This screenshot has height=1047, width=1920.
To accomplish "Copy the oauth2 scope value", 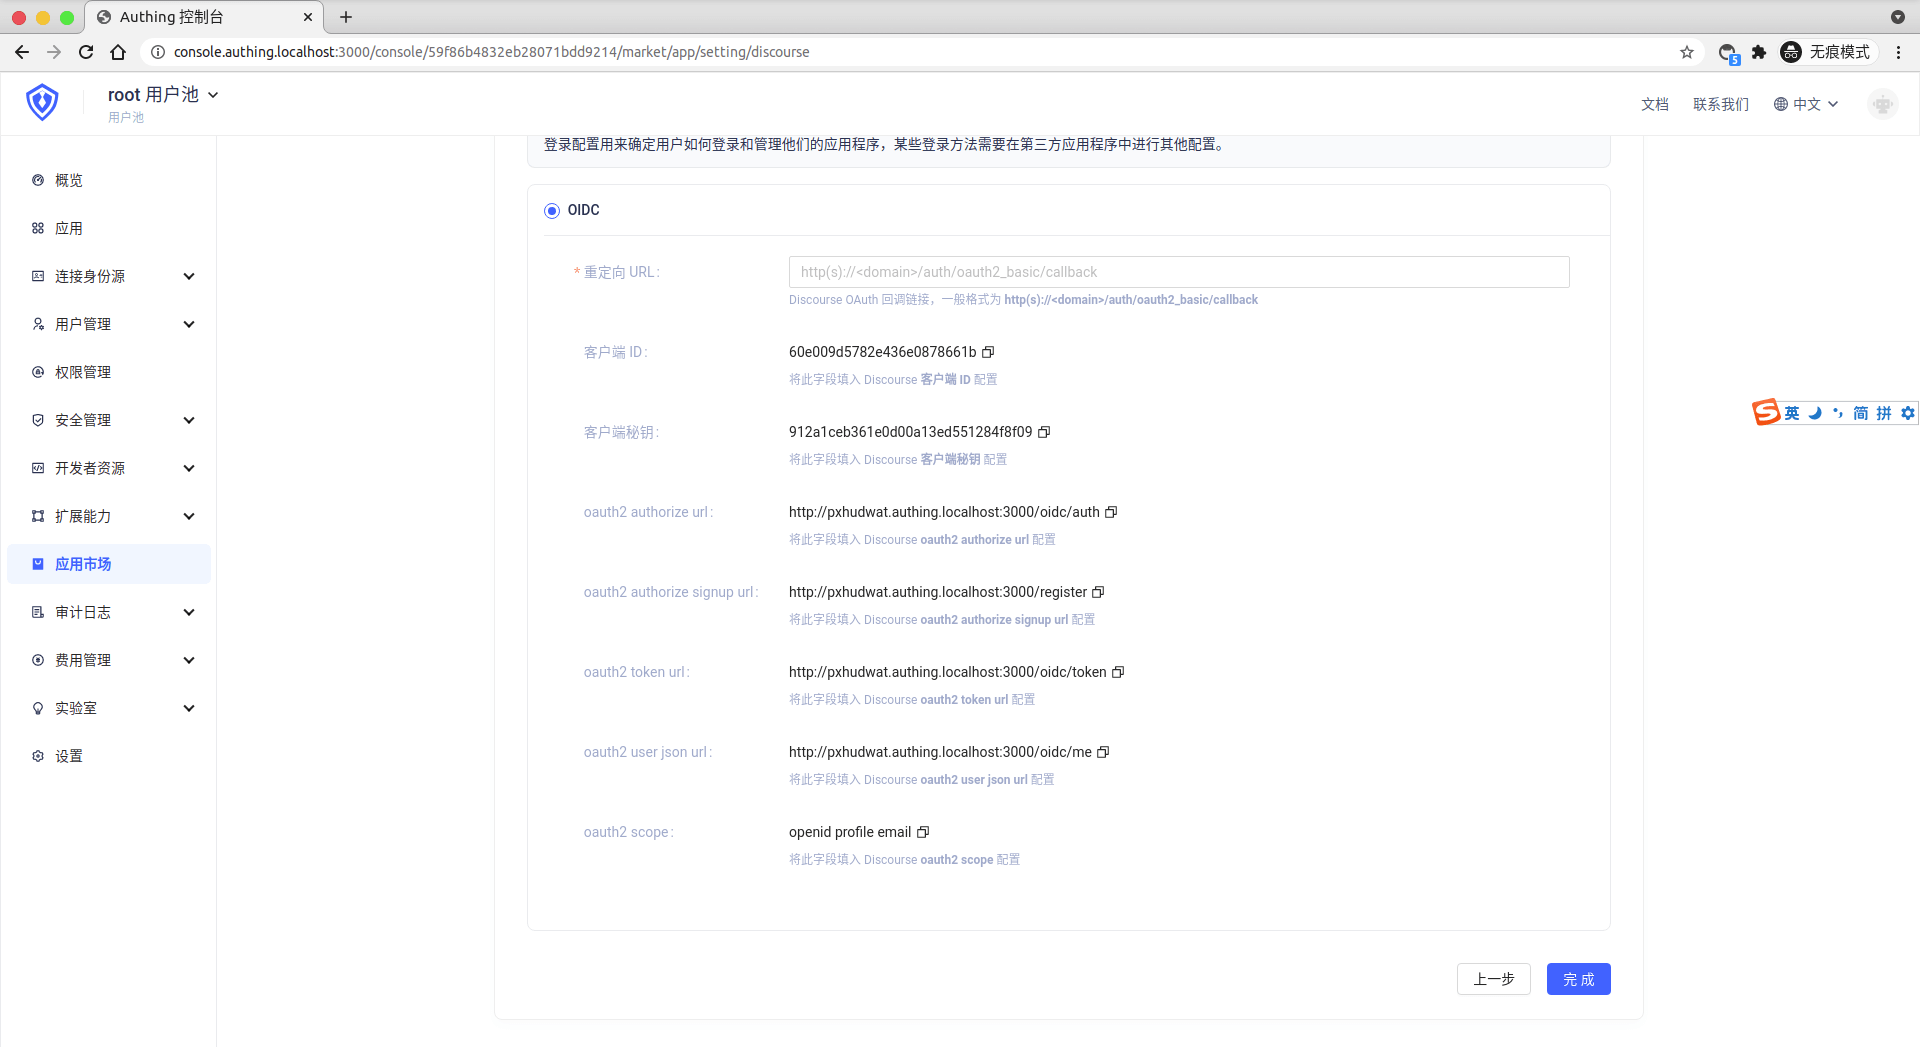I will 923,832.
